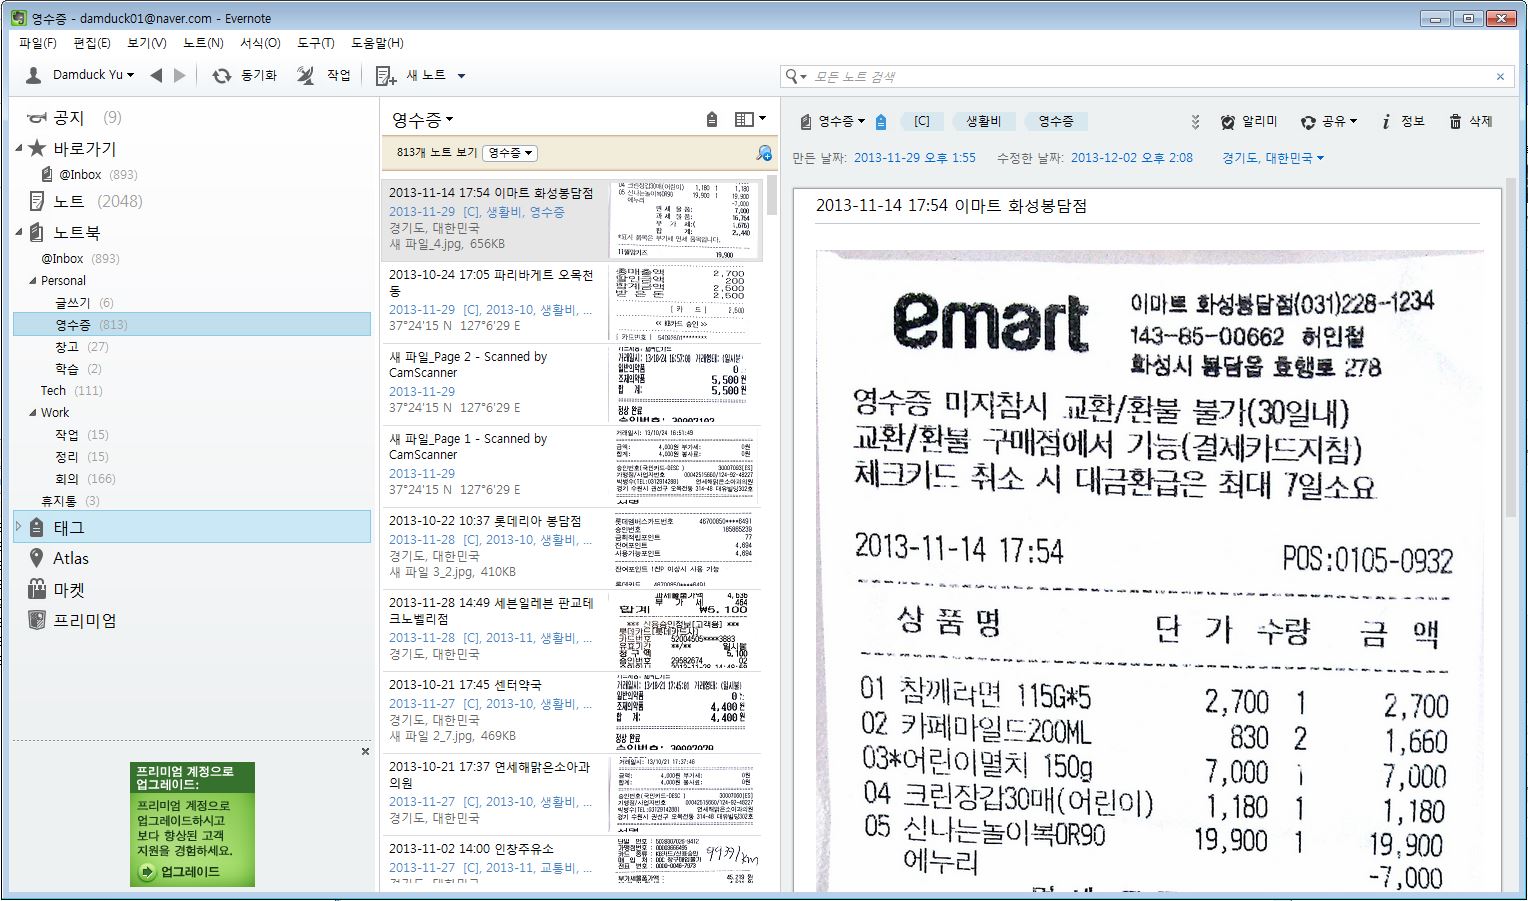Go forward with the right navigation arrow

click(x=179, y=75)
